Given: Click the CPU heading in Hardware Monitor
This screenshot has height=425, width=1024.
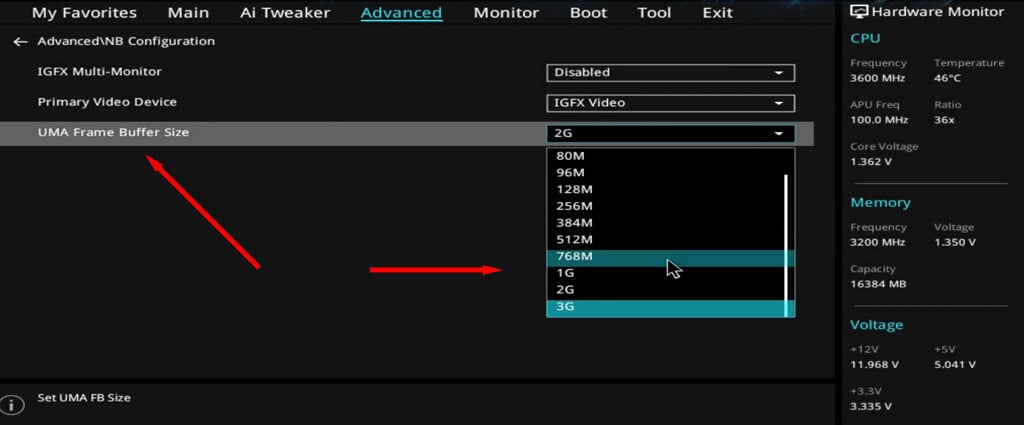Looking at the screenshot, I should [865, 39].
